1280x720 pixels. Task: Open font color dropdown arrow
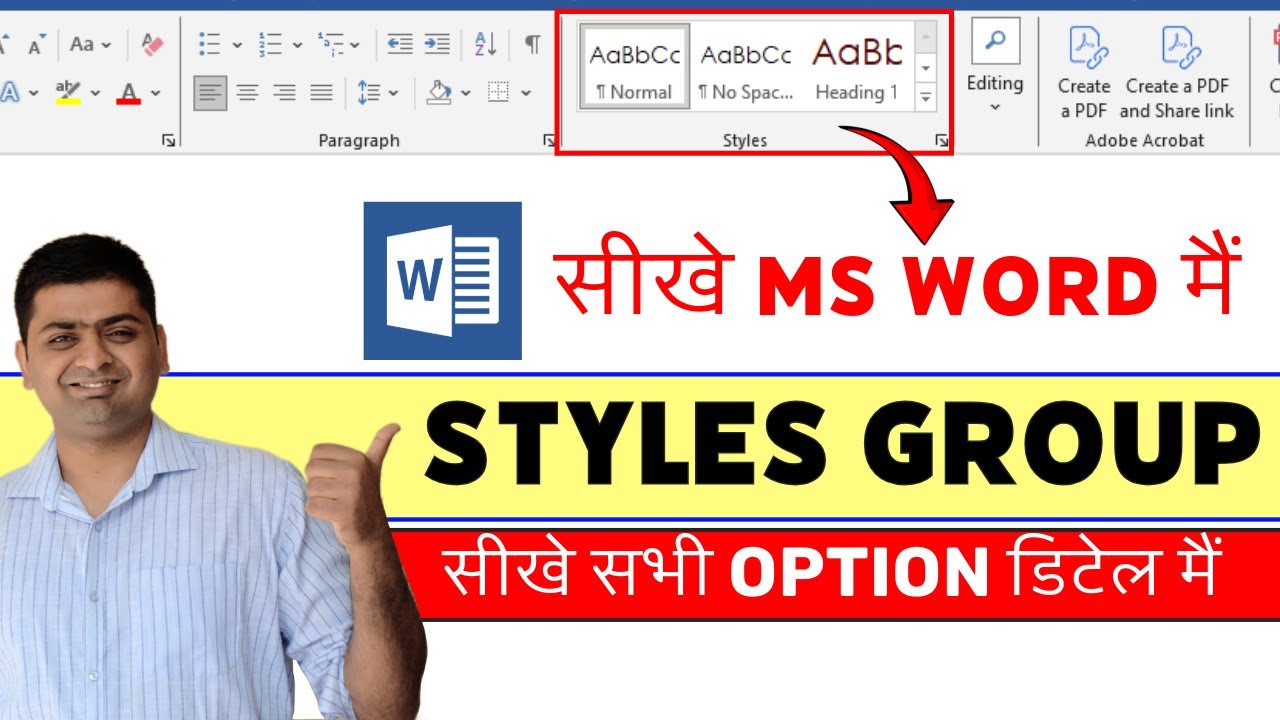[x=155, y=94]
